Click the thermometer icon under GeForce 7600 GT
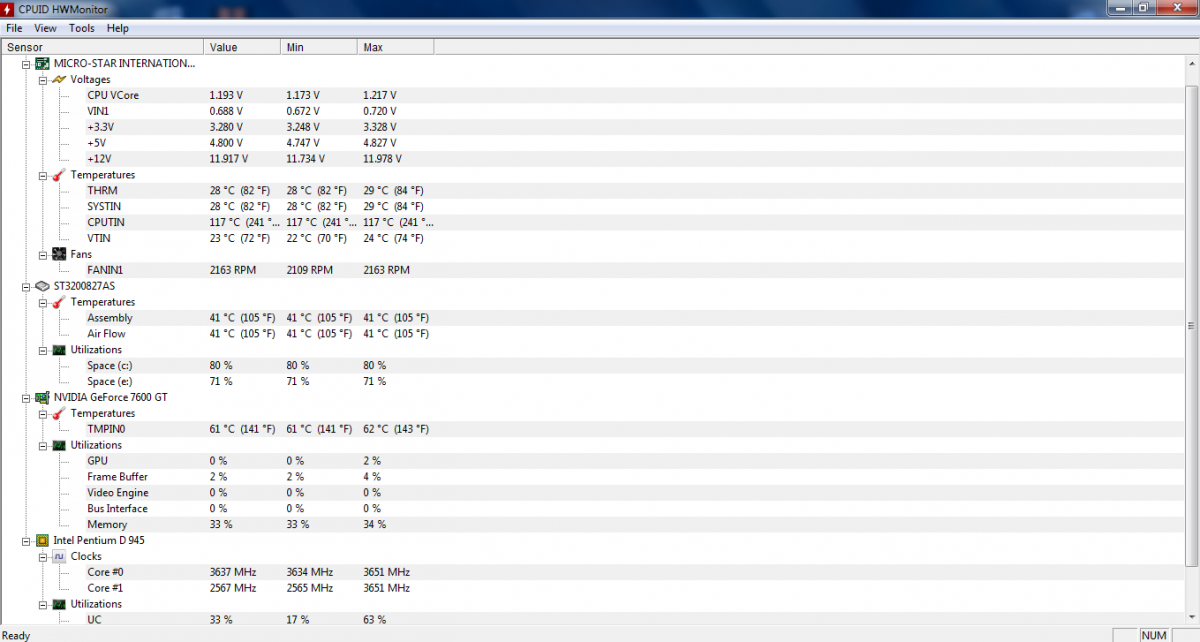Viewport: 1200px width, 642px height. 59,413
